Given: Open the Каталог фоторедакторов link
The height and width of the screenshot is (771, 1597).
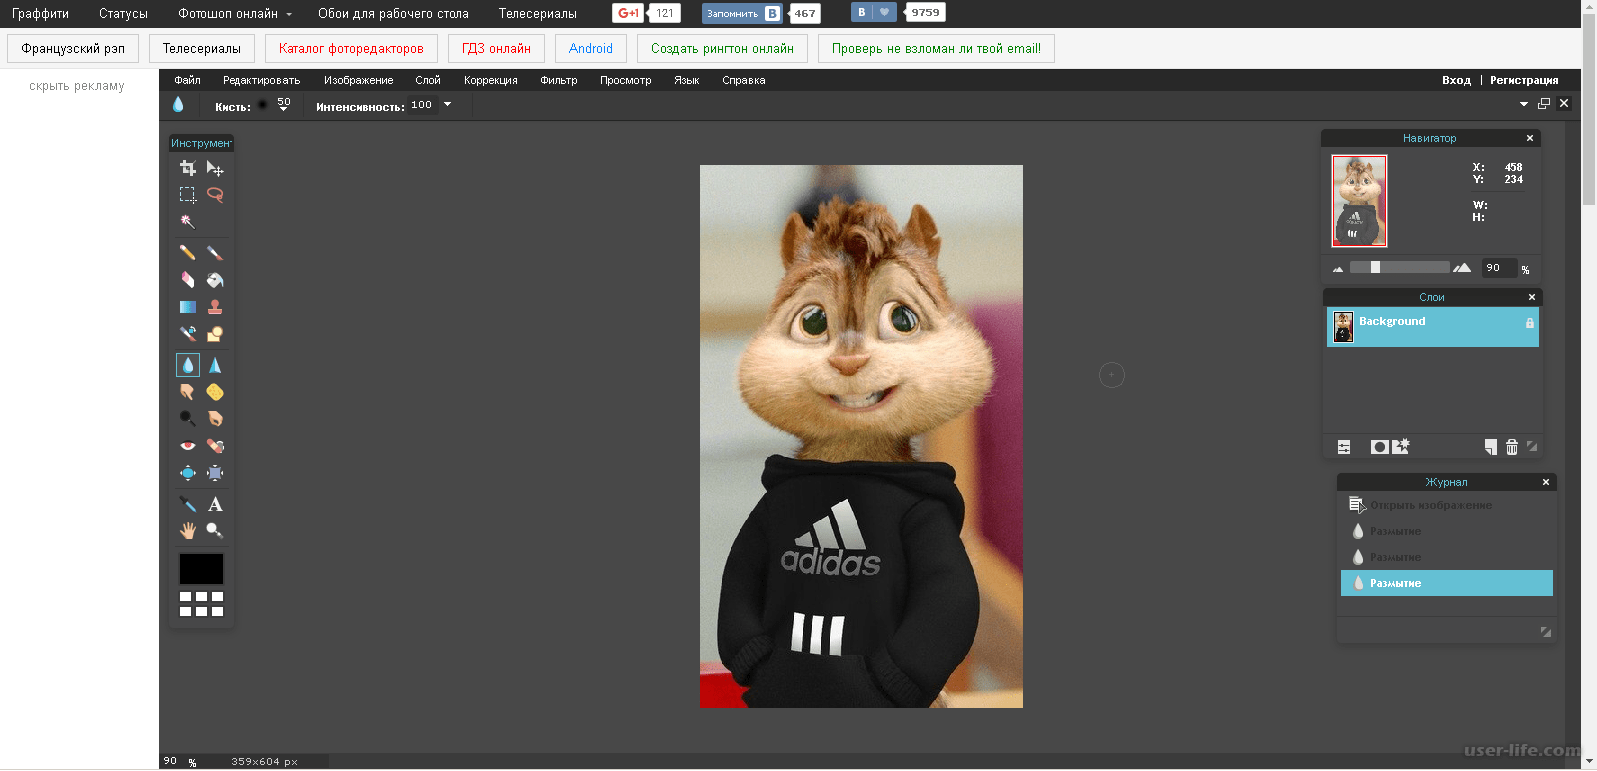Looking at the screenshot, I should point(351,49).
